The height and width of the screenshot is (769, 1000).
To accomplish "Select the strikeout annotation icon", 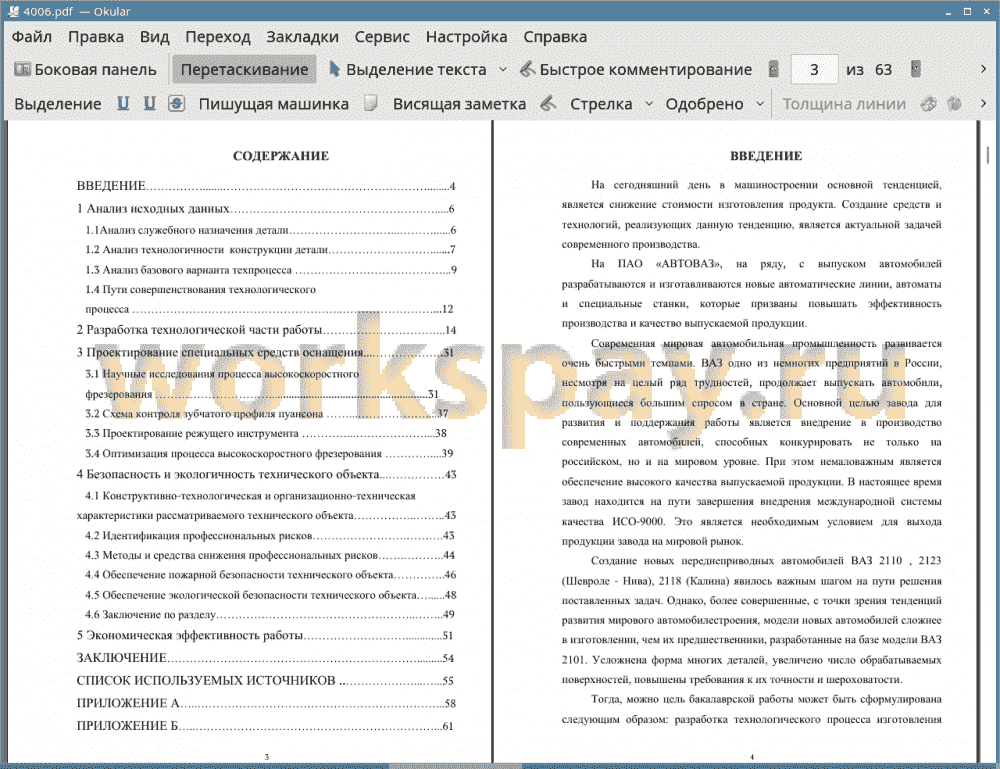I will point(177,103).
